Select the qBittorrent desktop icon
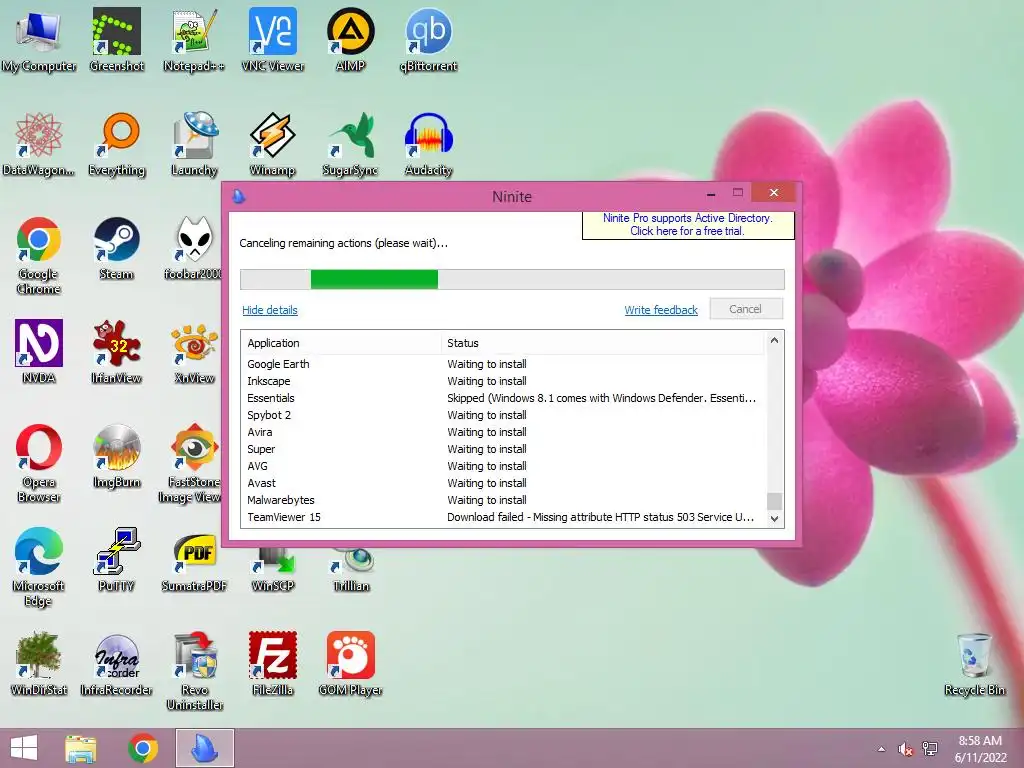The width and height of the screenshot is (1024, 768). tap(428, 40)
